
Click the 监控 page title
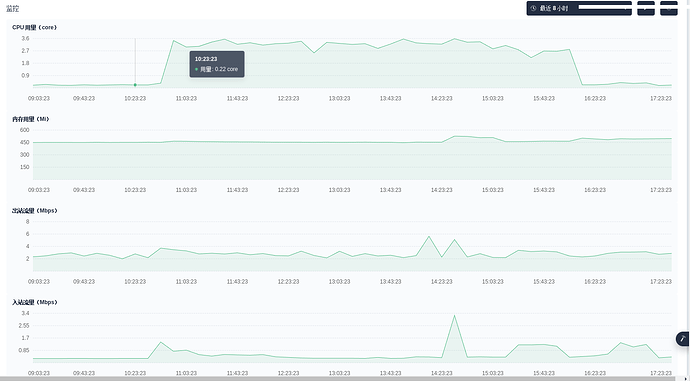click(x=12, y=9)
